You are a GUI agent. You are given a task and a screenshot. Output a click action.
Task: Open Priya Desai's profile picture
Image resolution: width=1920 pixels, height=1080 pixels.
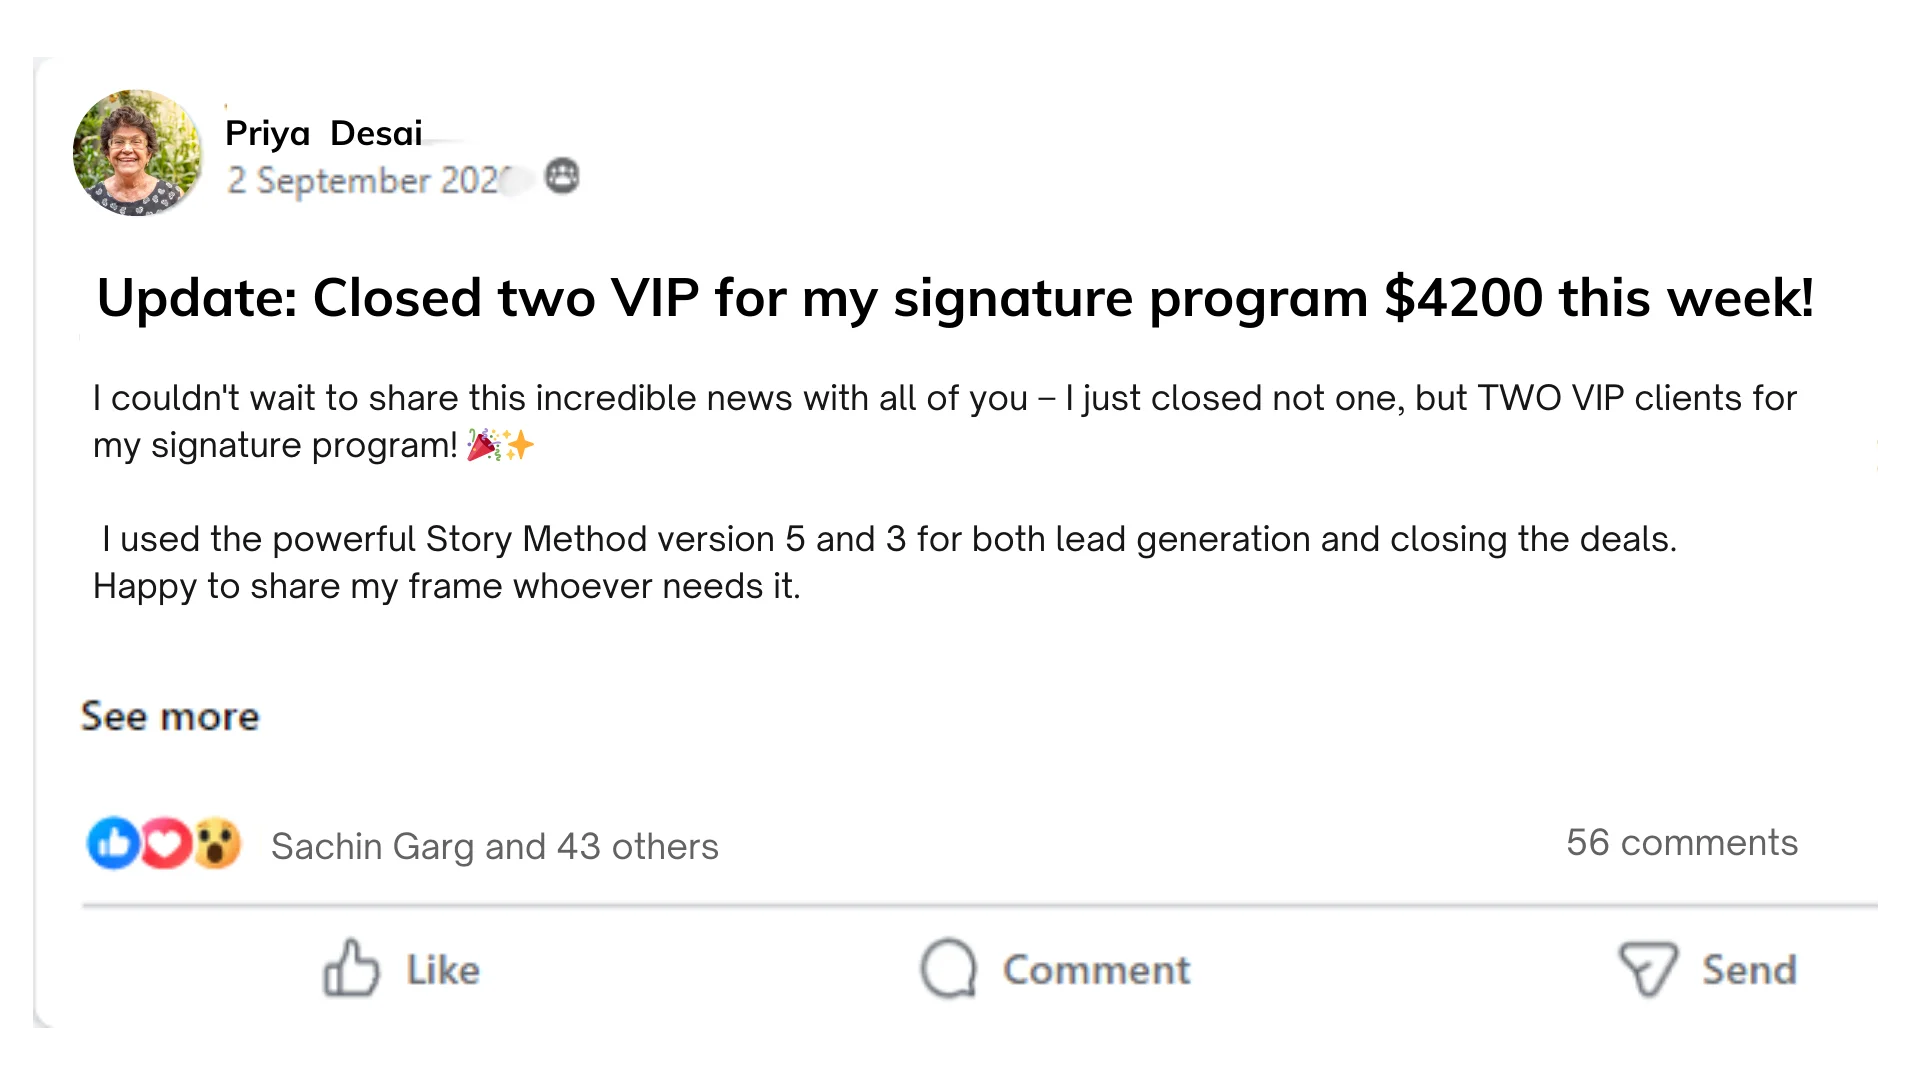pyautogui.click(x=138, y=153)
